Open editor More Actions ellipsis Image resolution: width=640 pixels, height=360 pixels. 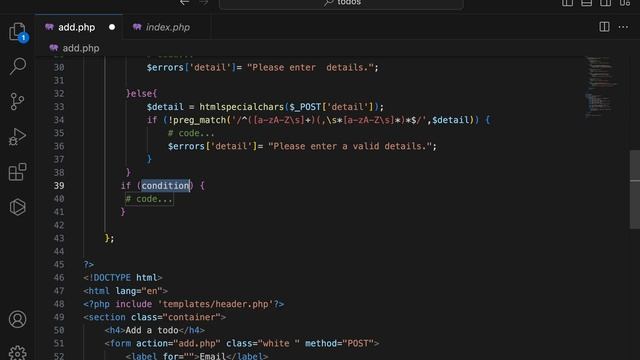(623, 27)
